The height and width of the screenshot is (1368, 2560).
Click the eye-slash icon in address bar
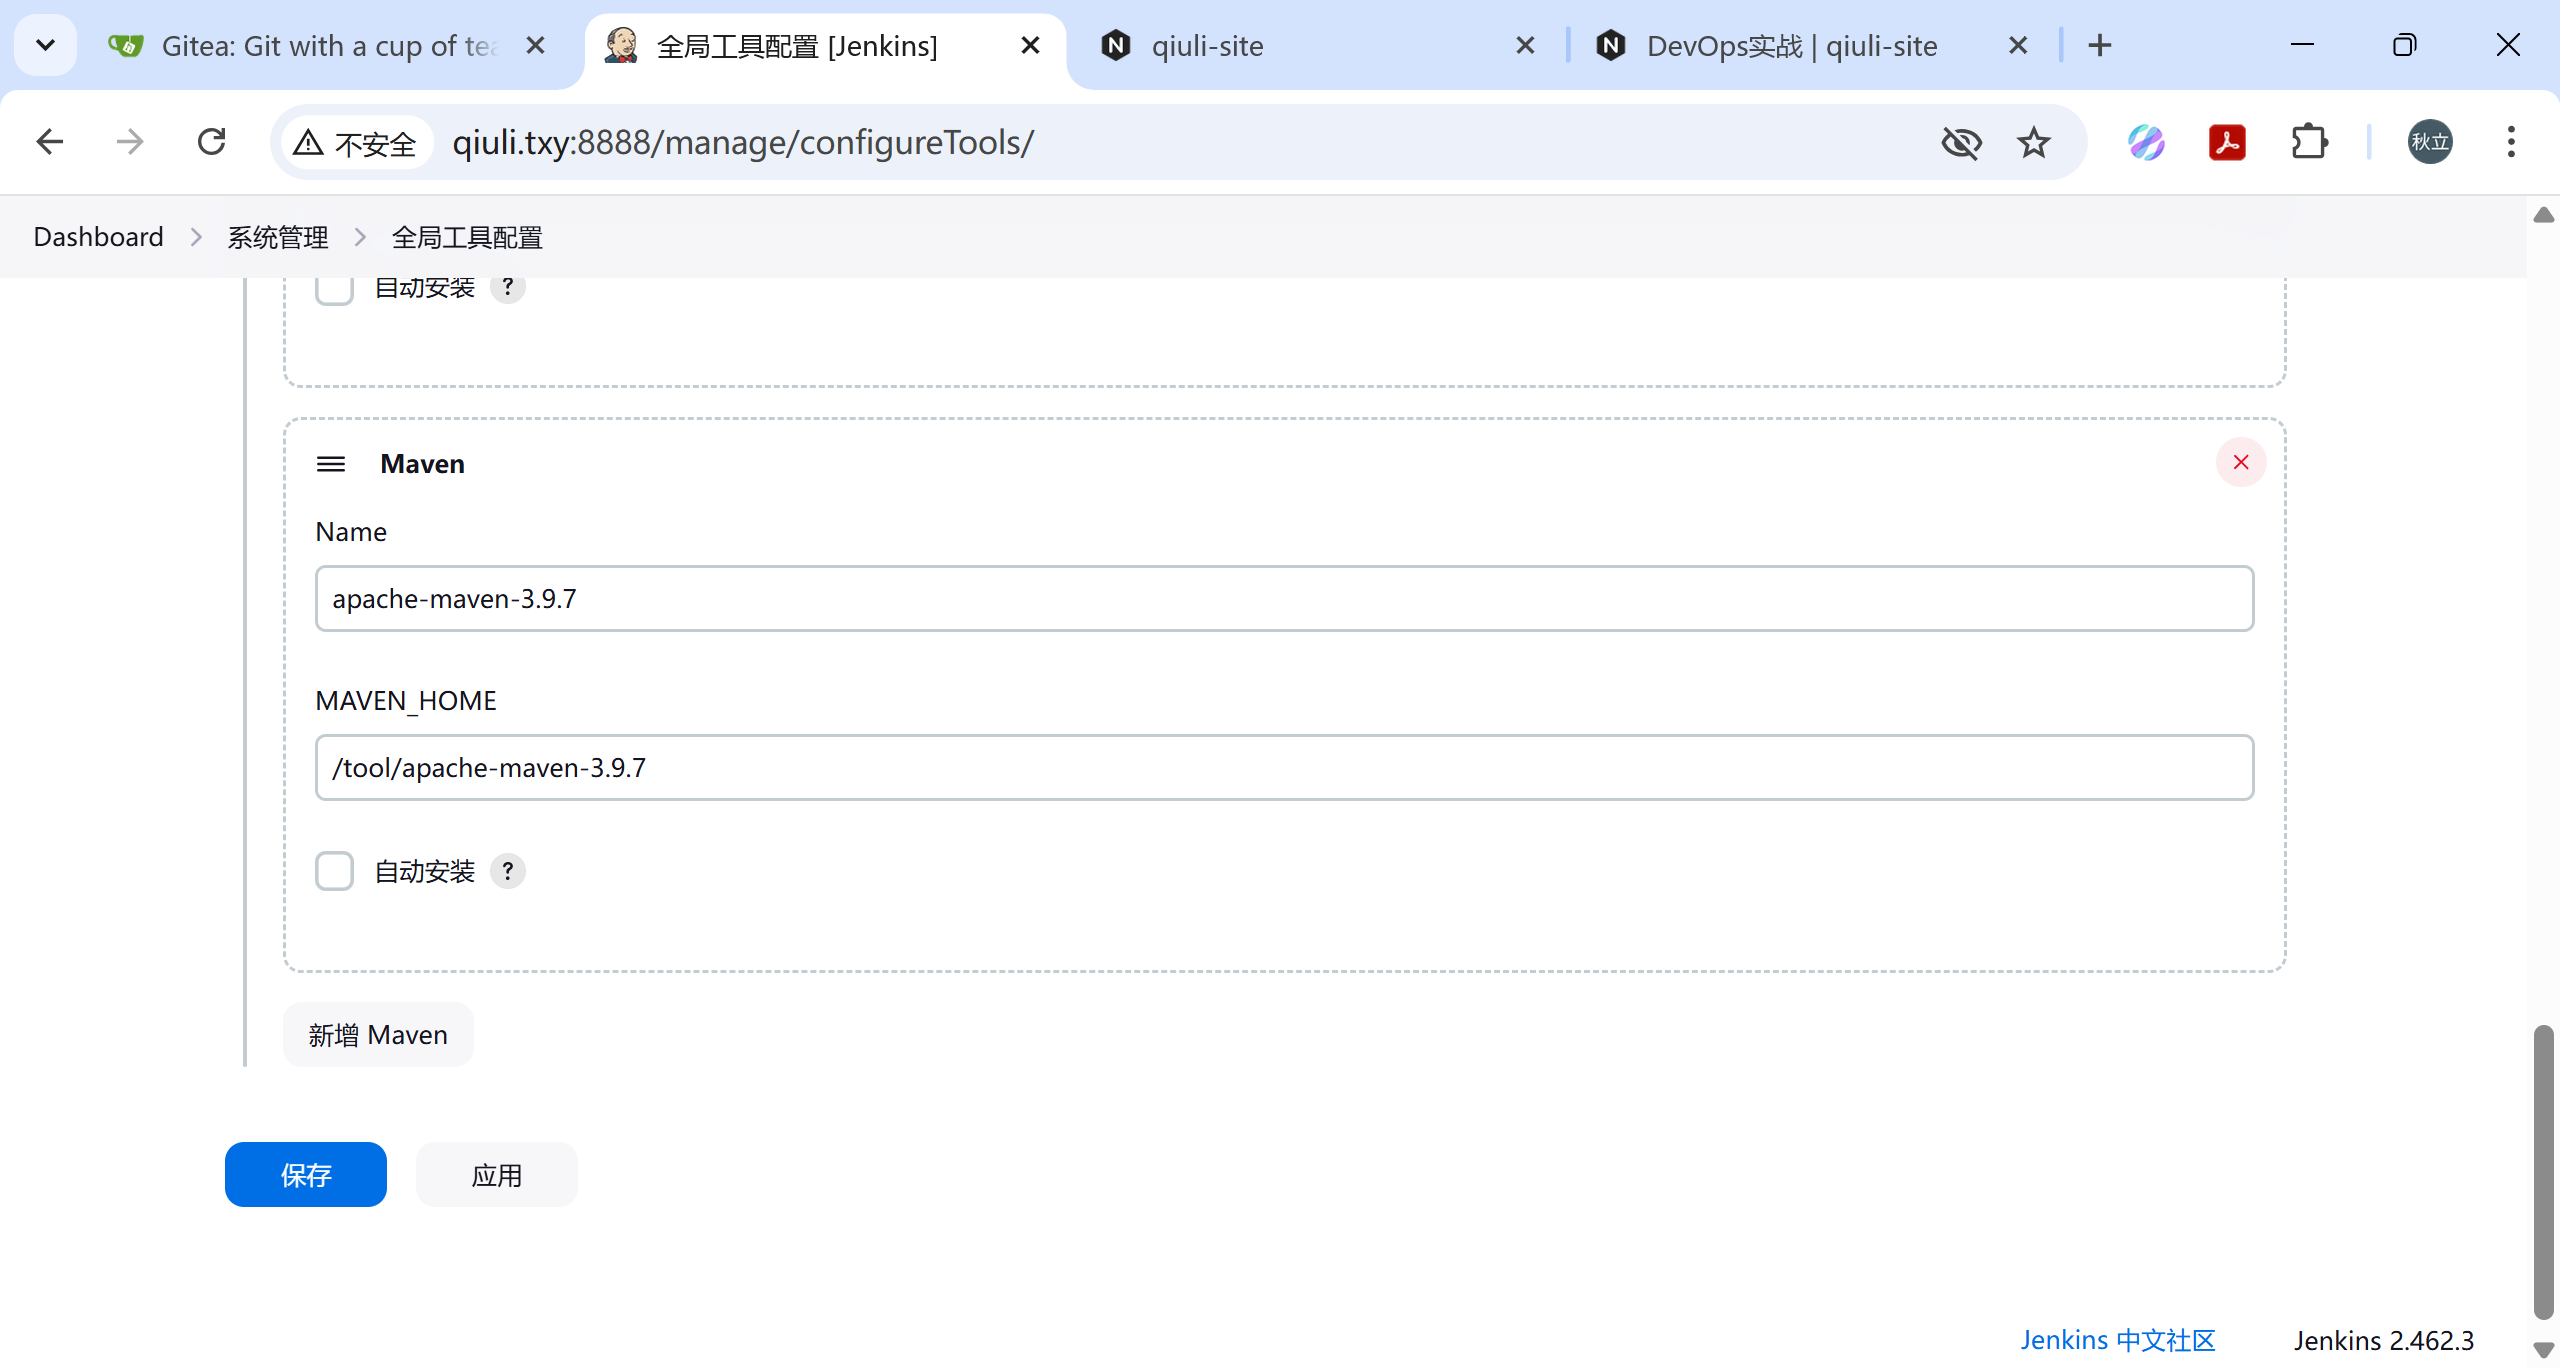pyautogui.click(x=1961, y=142)
